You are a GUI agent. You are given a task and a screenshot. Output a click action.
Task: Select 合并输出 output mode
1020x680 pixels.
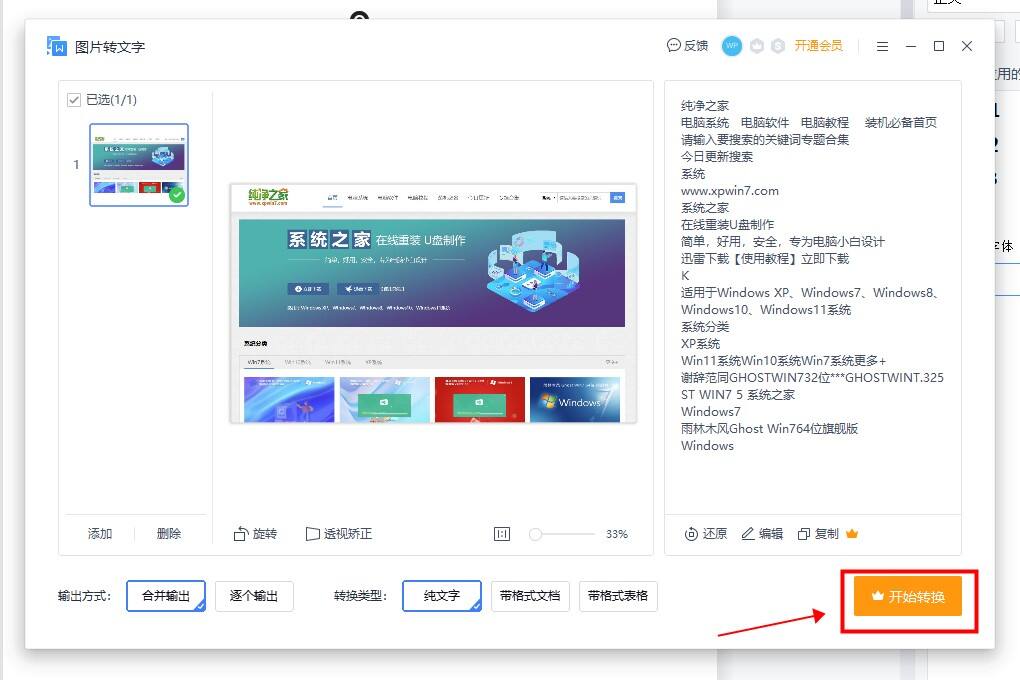pyautogui.click(x=166, y=595)
